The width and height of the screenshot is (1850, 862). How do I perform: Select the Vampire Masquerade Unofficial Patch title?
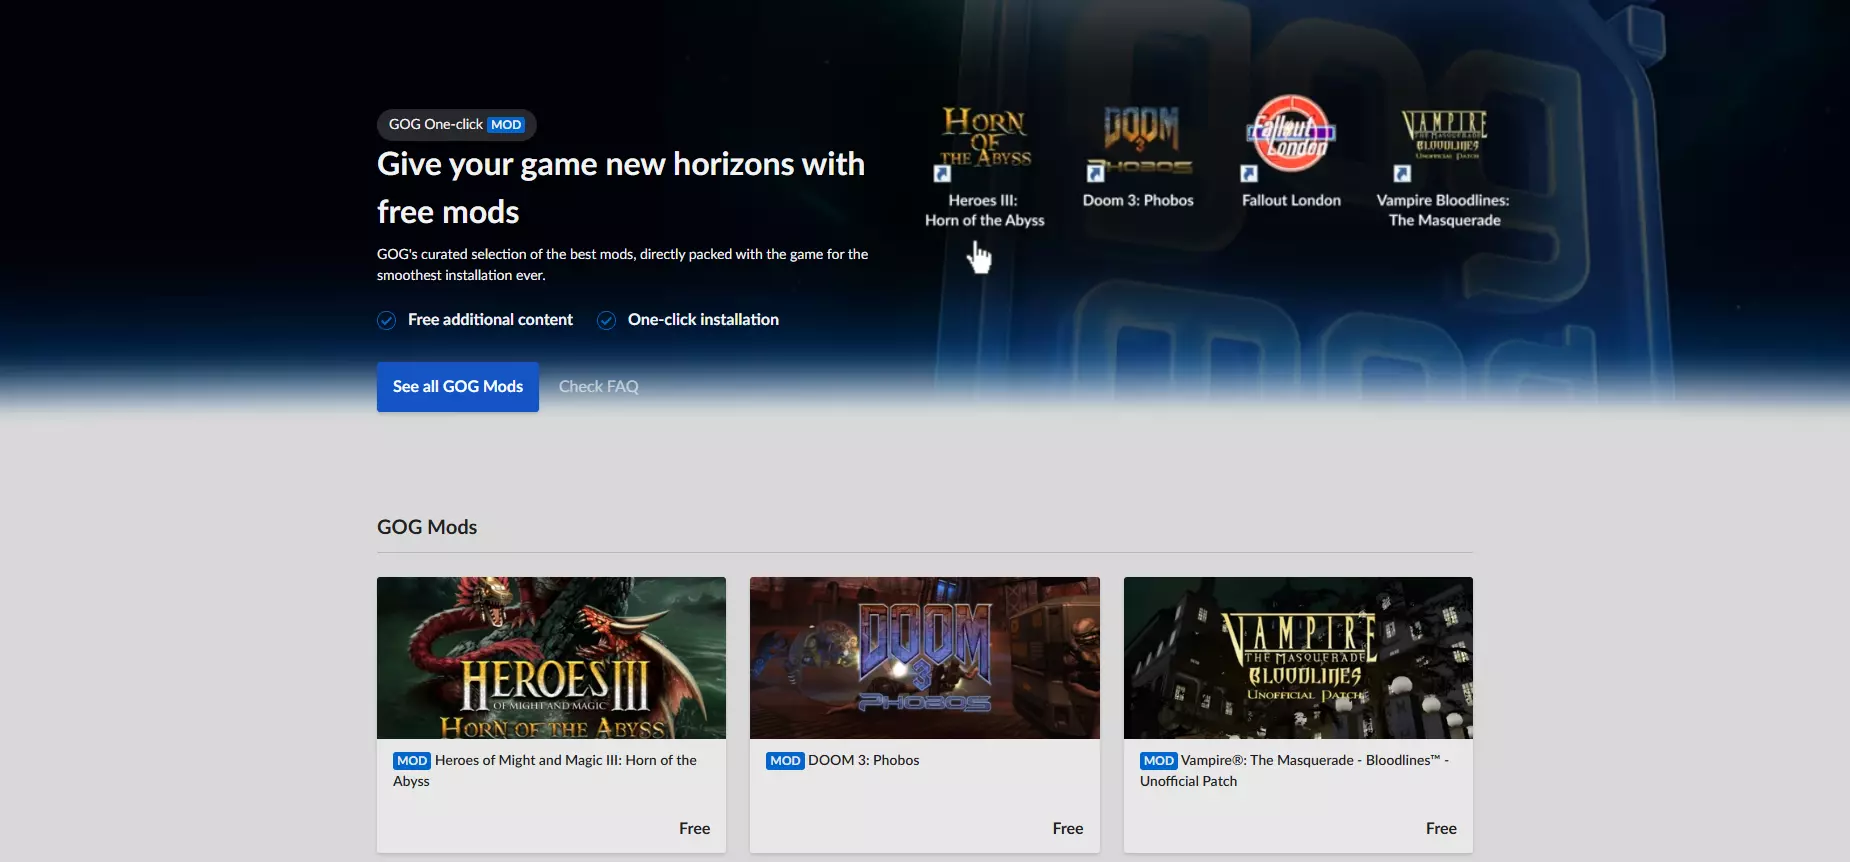click(1294, 771)
